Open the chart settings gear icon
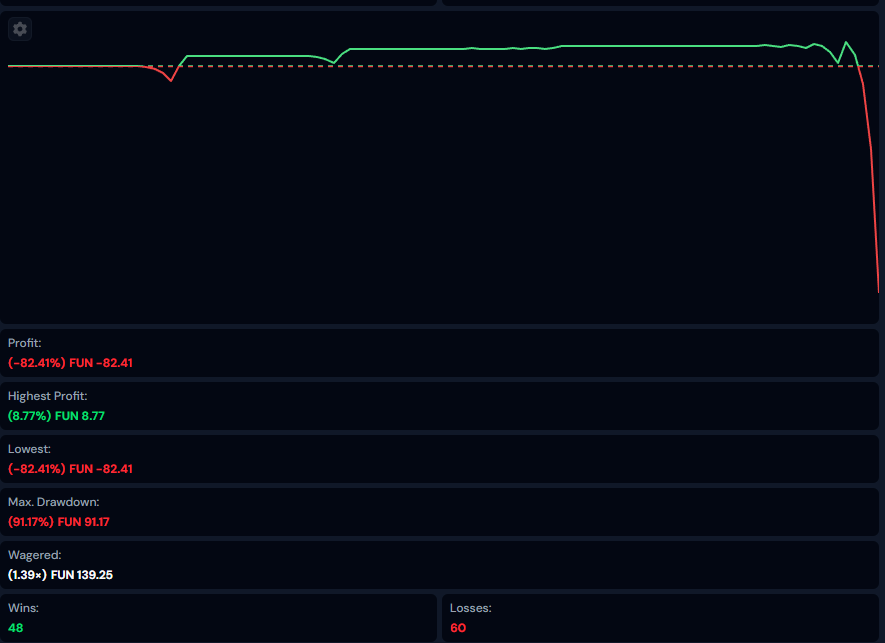This screenshot has width=885, height=643. pos(20,29)
